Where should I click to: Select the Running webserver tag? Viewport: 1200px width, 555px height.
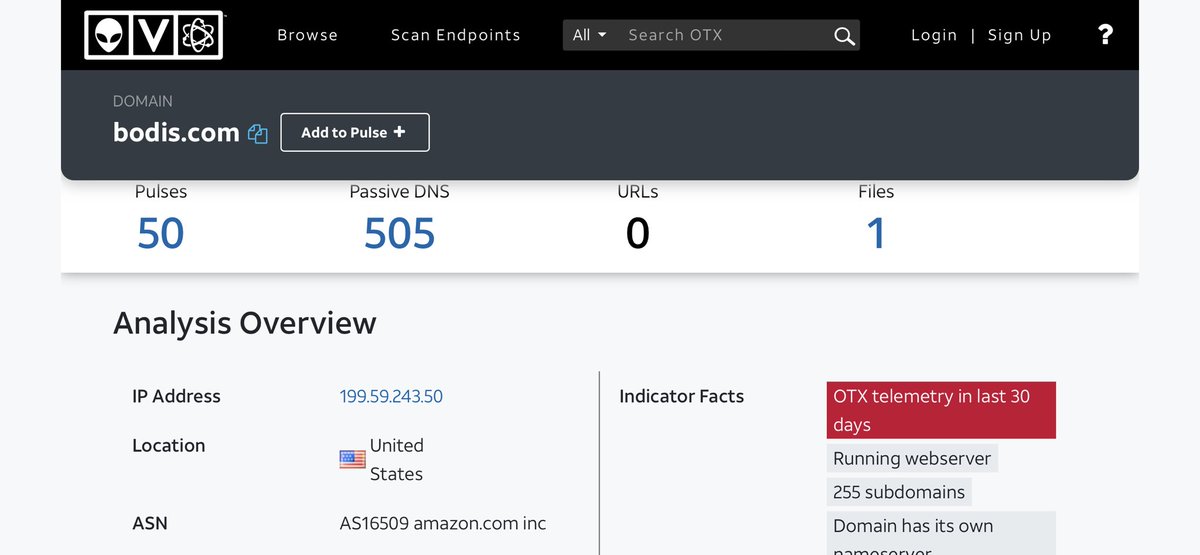tap(912, 459)
